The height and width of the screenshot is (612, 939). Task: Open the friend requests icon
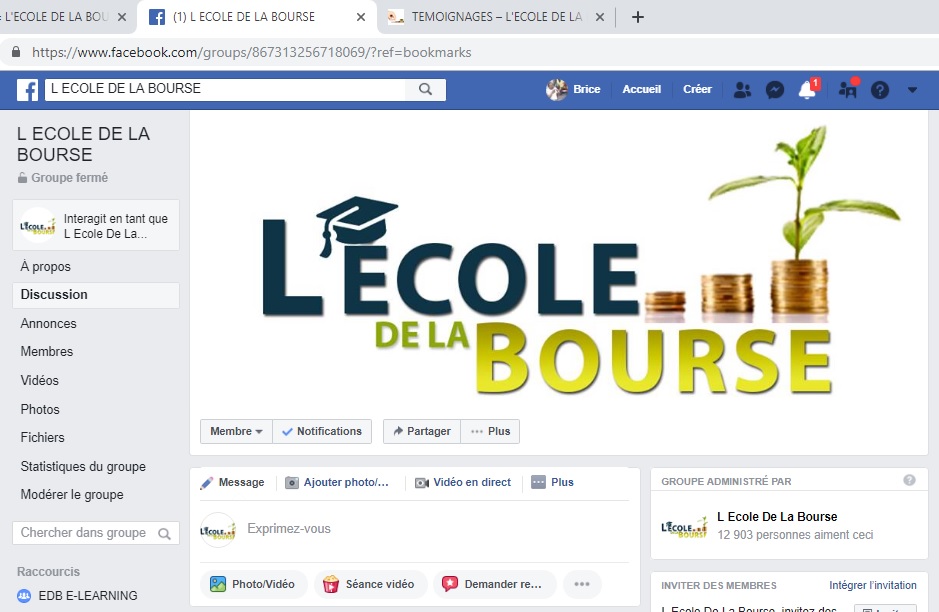(742, 90)
